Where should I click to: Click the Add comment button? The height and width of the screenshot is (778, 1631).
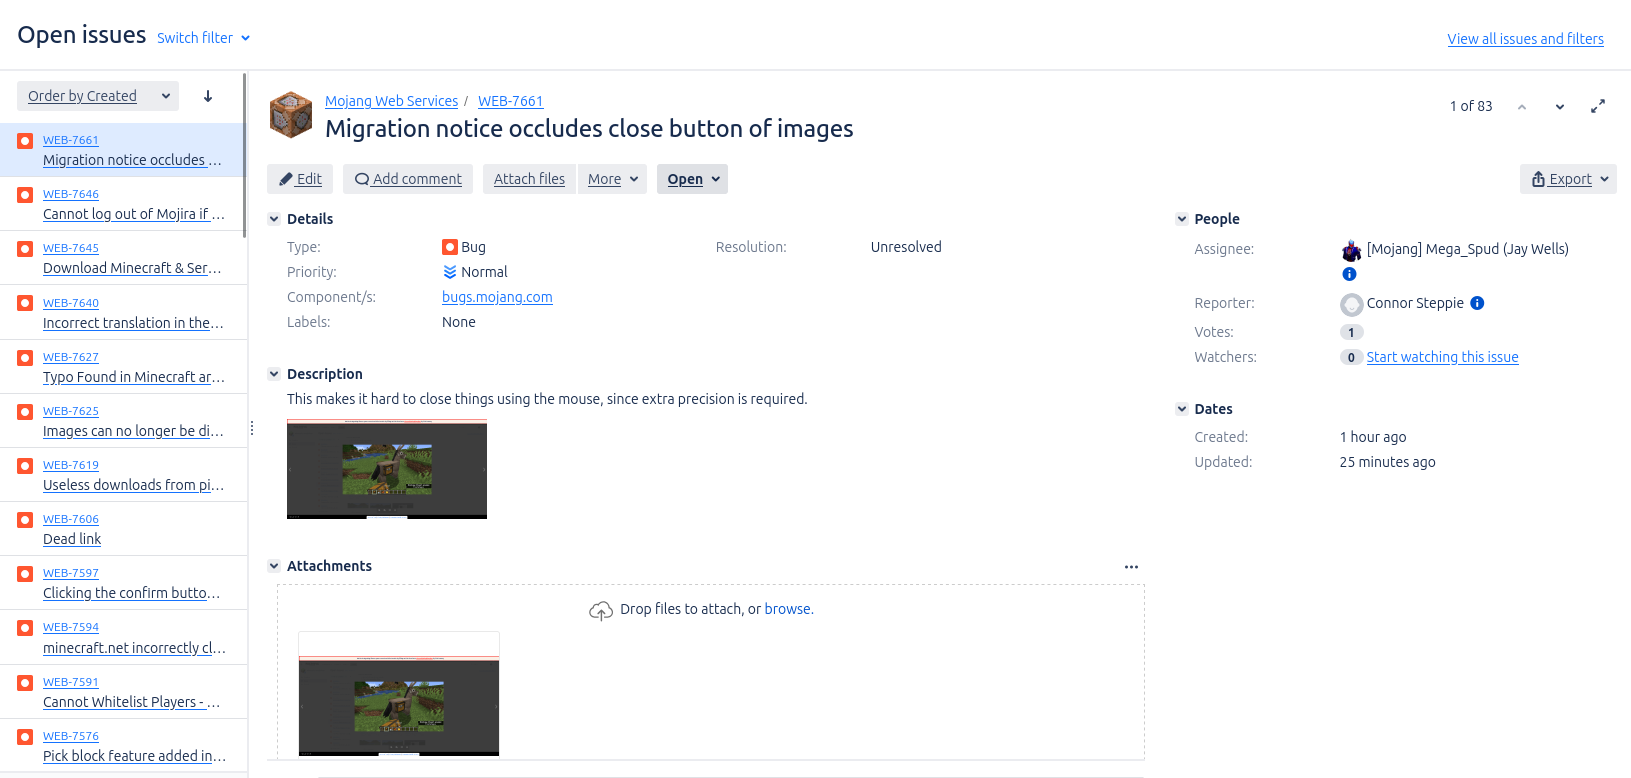[x=408, y=179]
